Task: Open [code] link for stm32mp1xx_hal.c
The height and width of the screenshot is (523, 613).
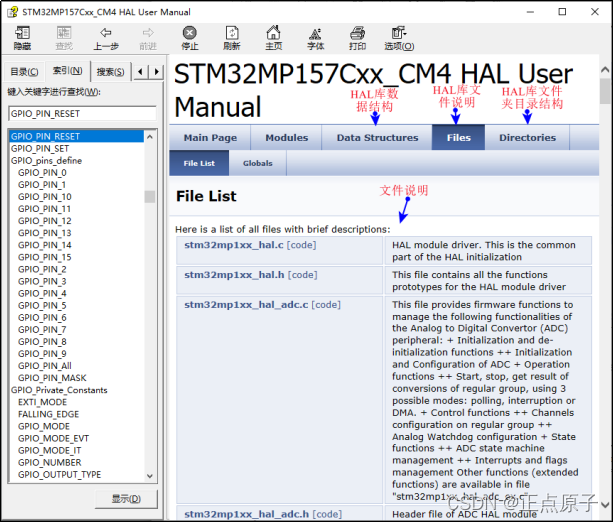Action: click(301, 245)
